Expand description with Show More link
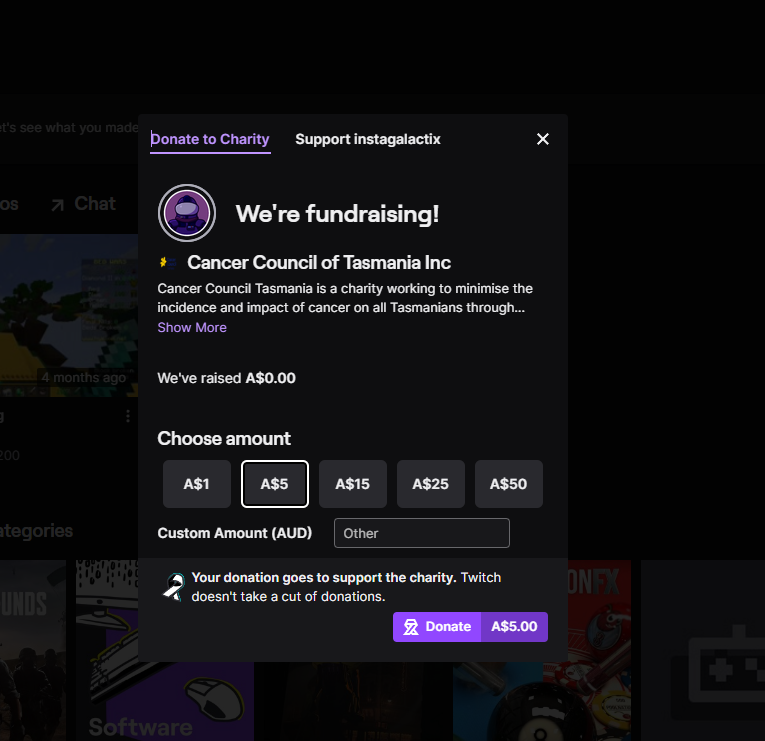This screenshot has width=765, height=741. tap(192, 327)
